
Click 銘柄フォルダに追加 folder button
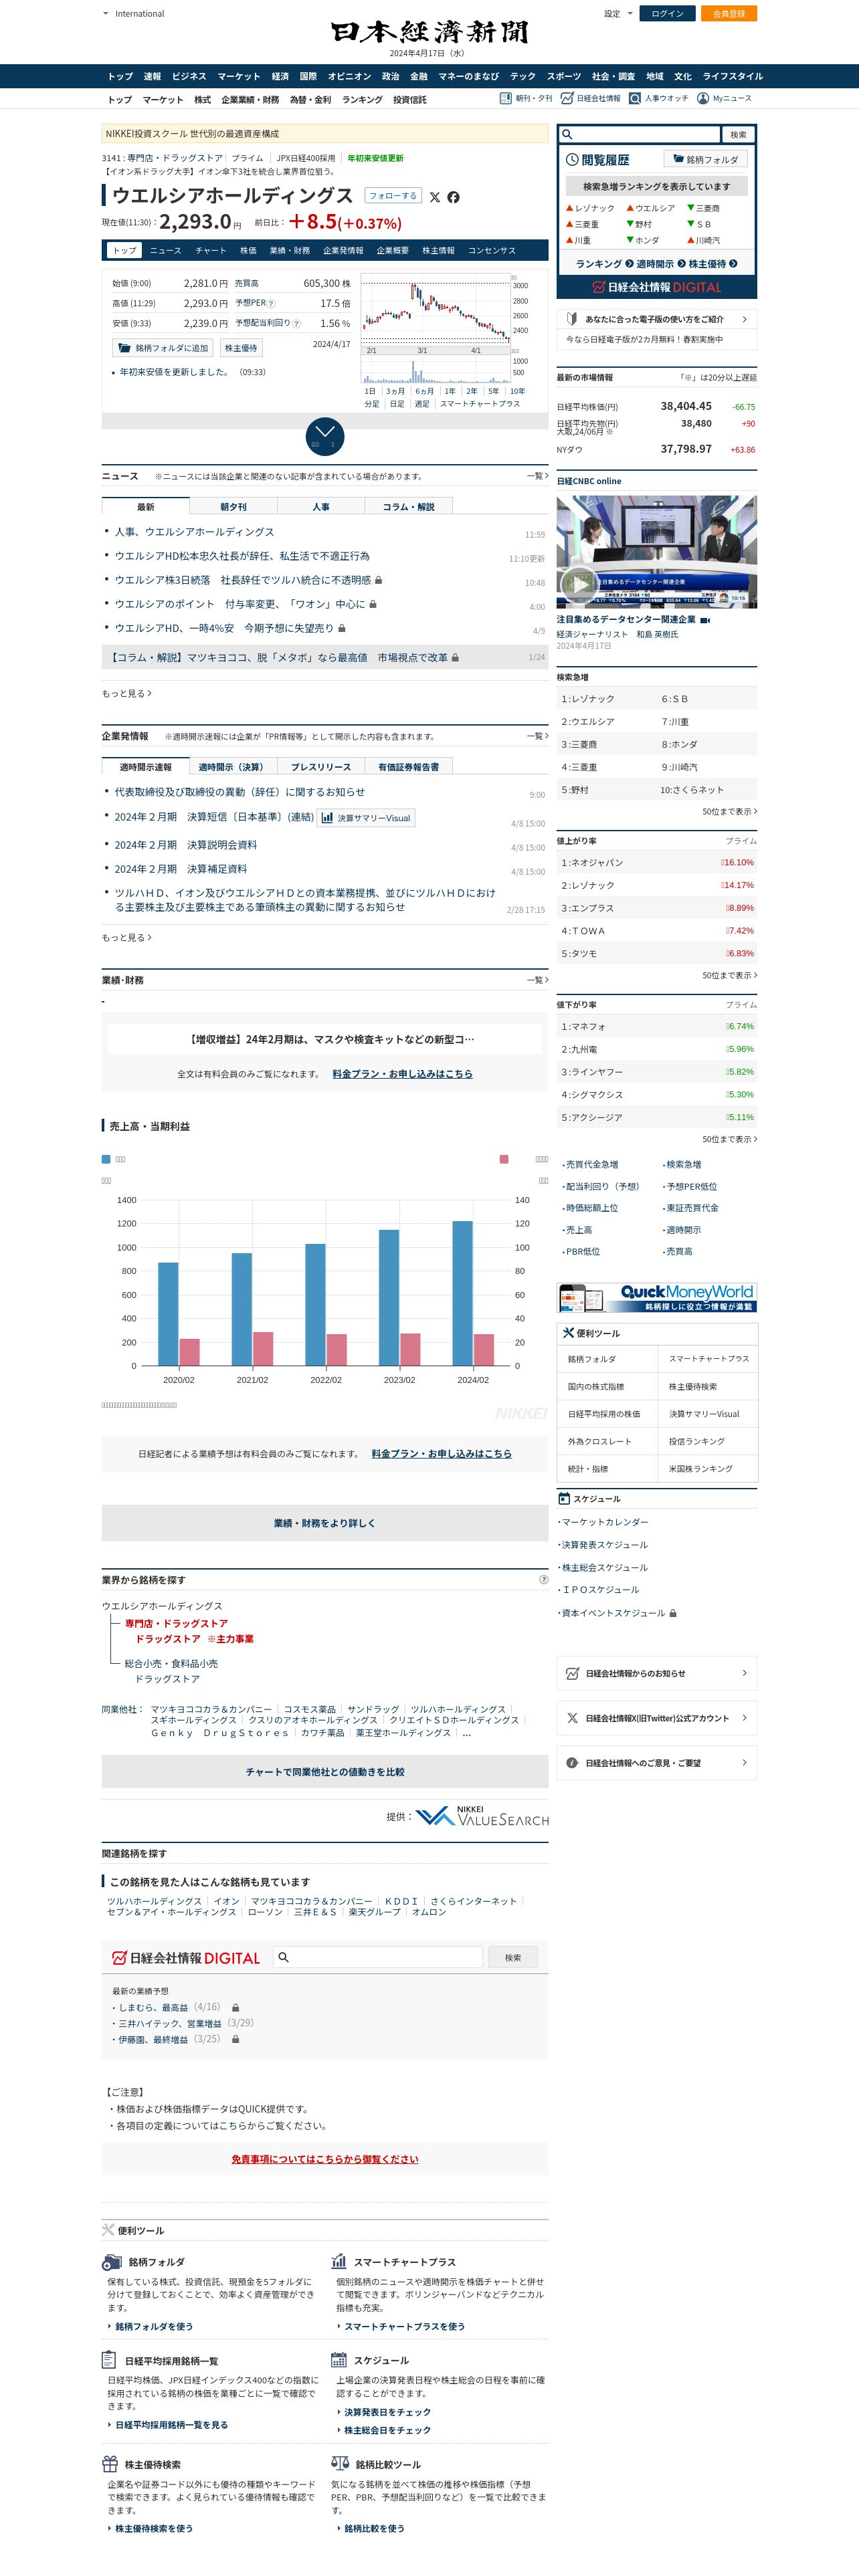[x=163, y=348]
